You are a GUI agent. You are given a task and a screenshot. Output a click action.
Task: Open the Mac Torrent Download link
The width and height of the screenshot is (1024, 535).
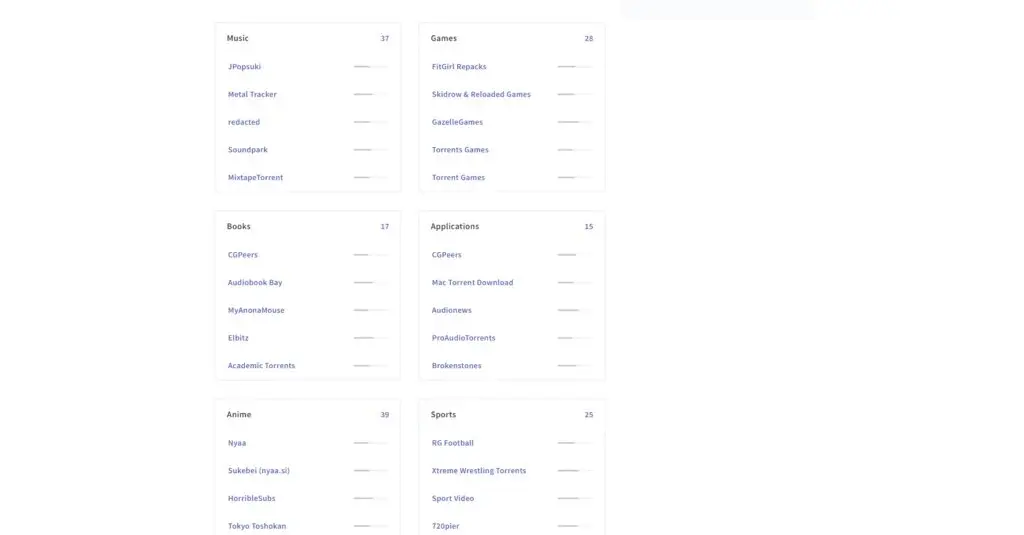472,282
